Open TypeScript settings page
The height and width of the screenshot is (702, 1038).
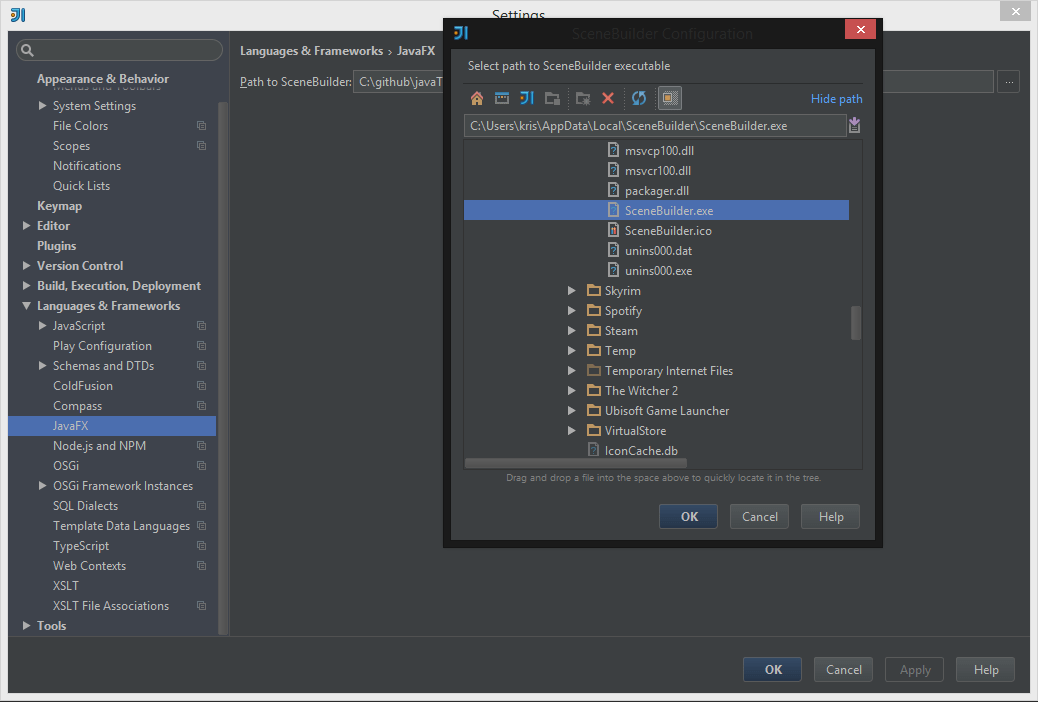tap(81, 546)
